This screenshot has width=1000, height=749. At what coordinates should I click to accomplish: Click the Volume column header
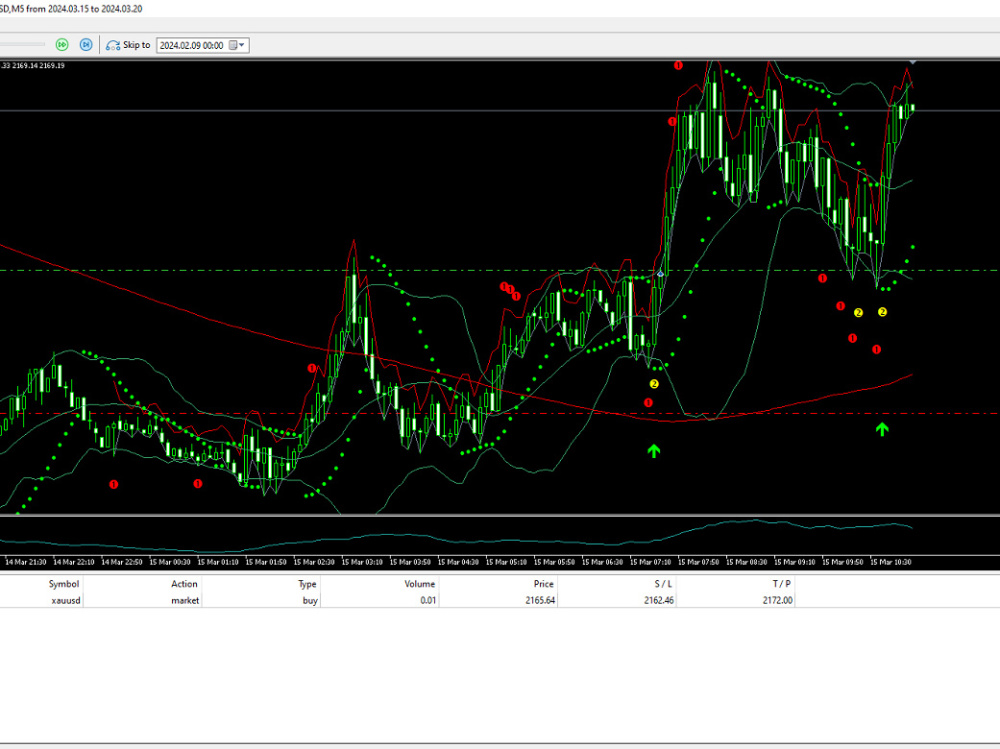(420, 584)
